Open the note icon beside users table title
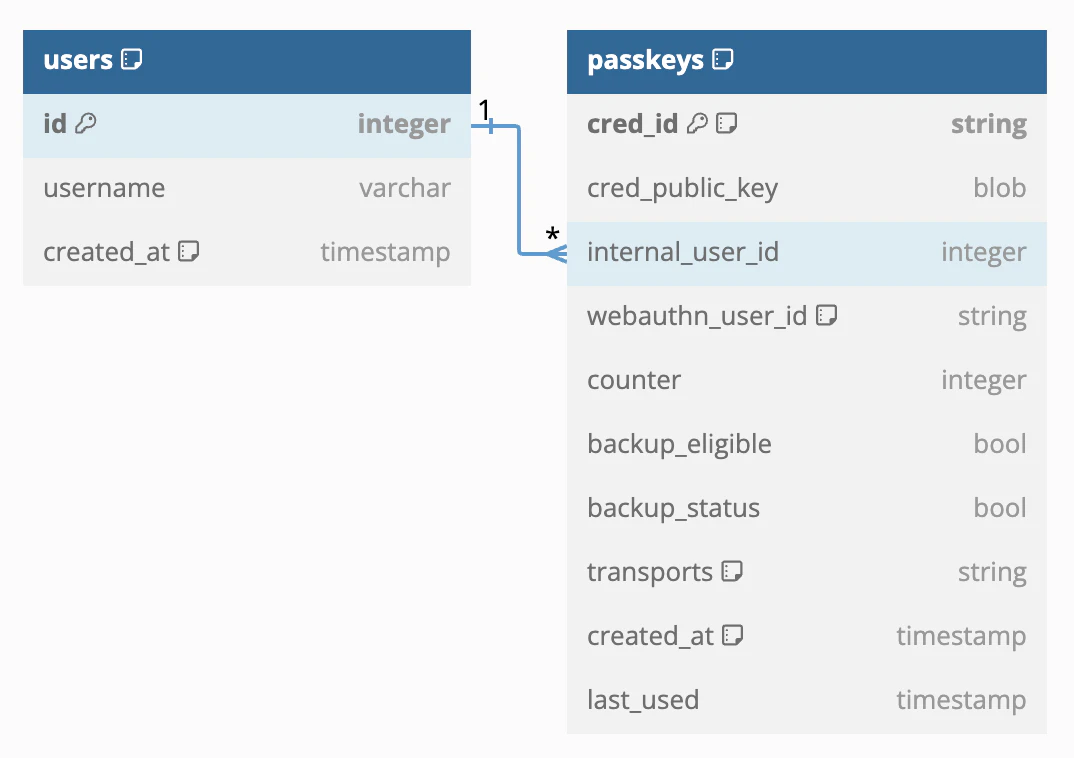This screenshot has height=758, width=1074. (x=132, y=60)
